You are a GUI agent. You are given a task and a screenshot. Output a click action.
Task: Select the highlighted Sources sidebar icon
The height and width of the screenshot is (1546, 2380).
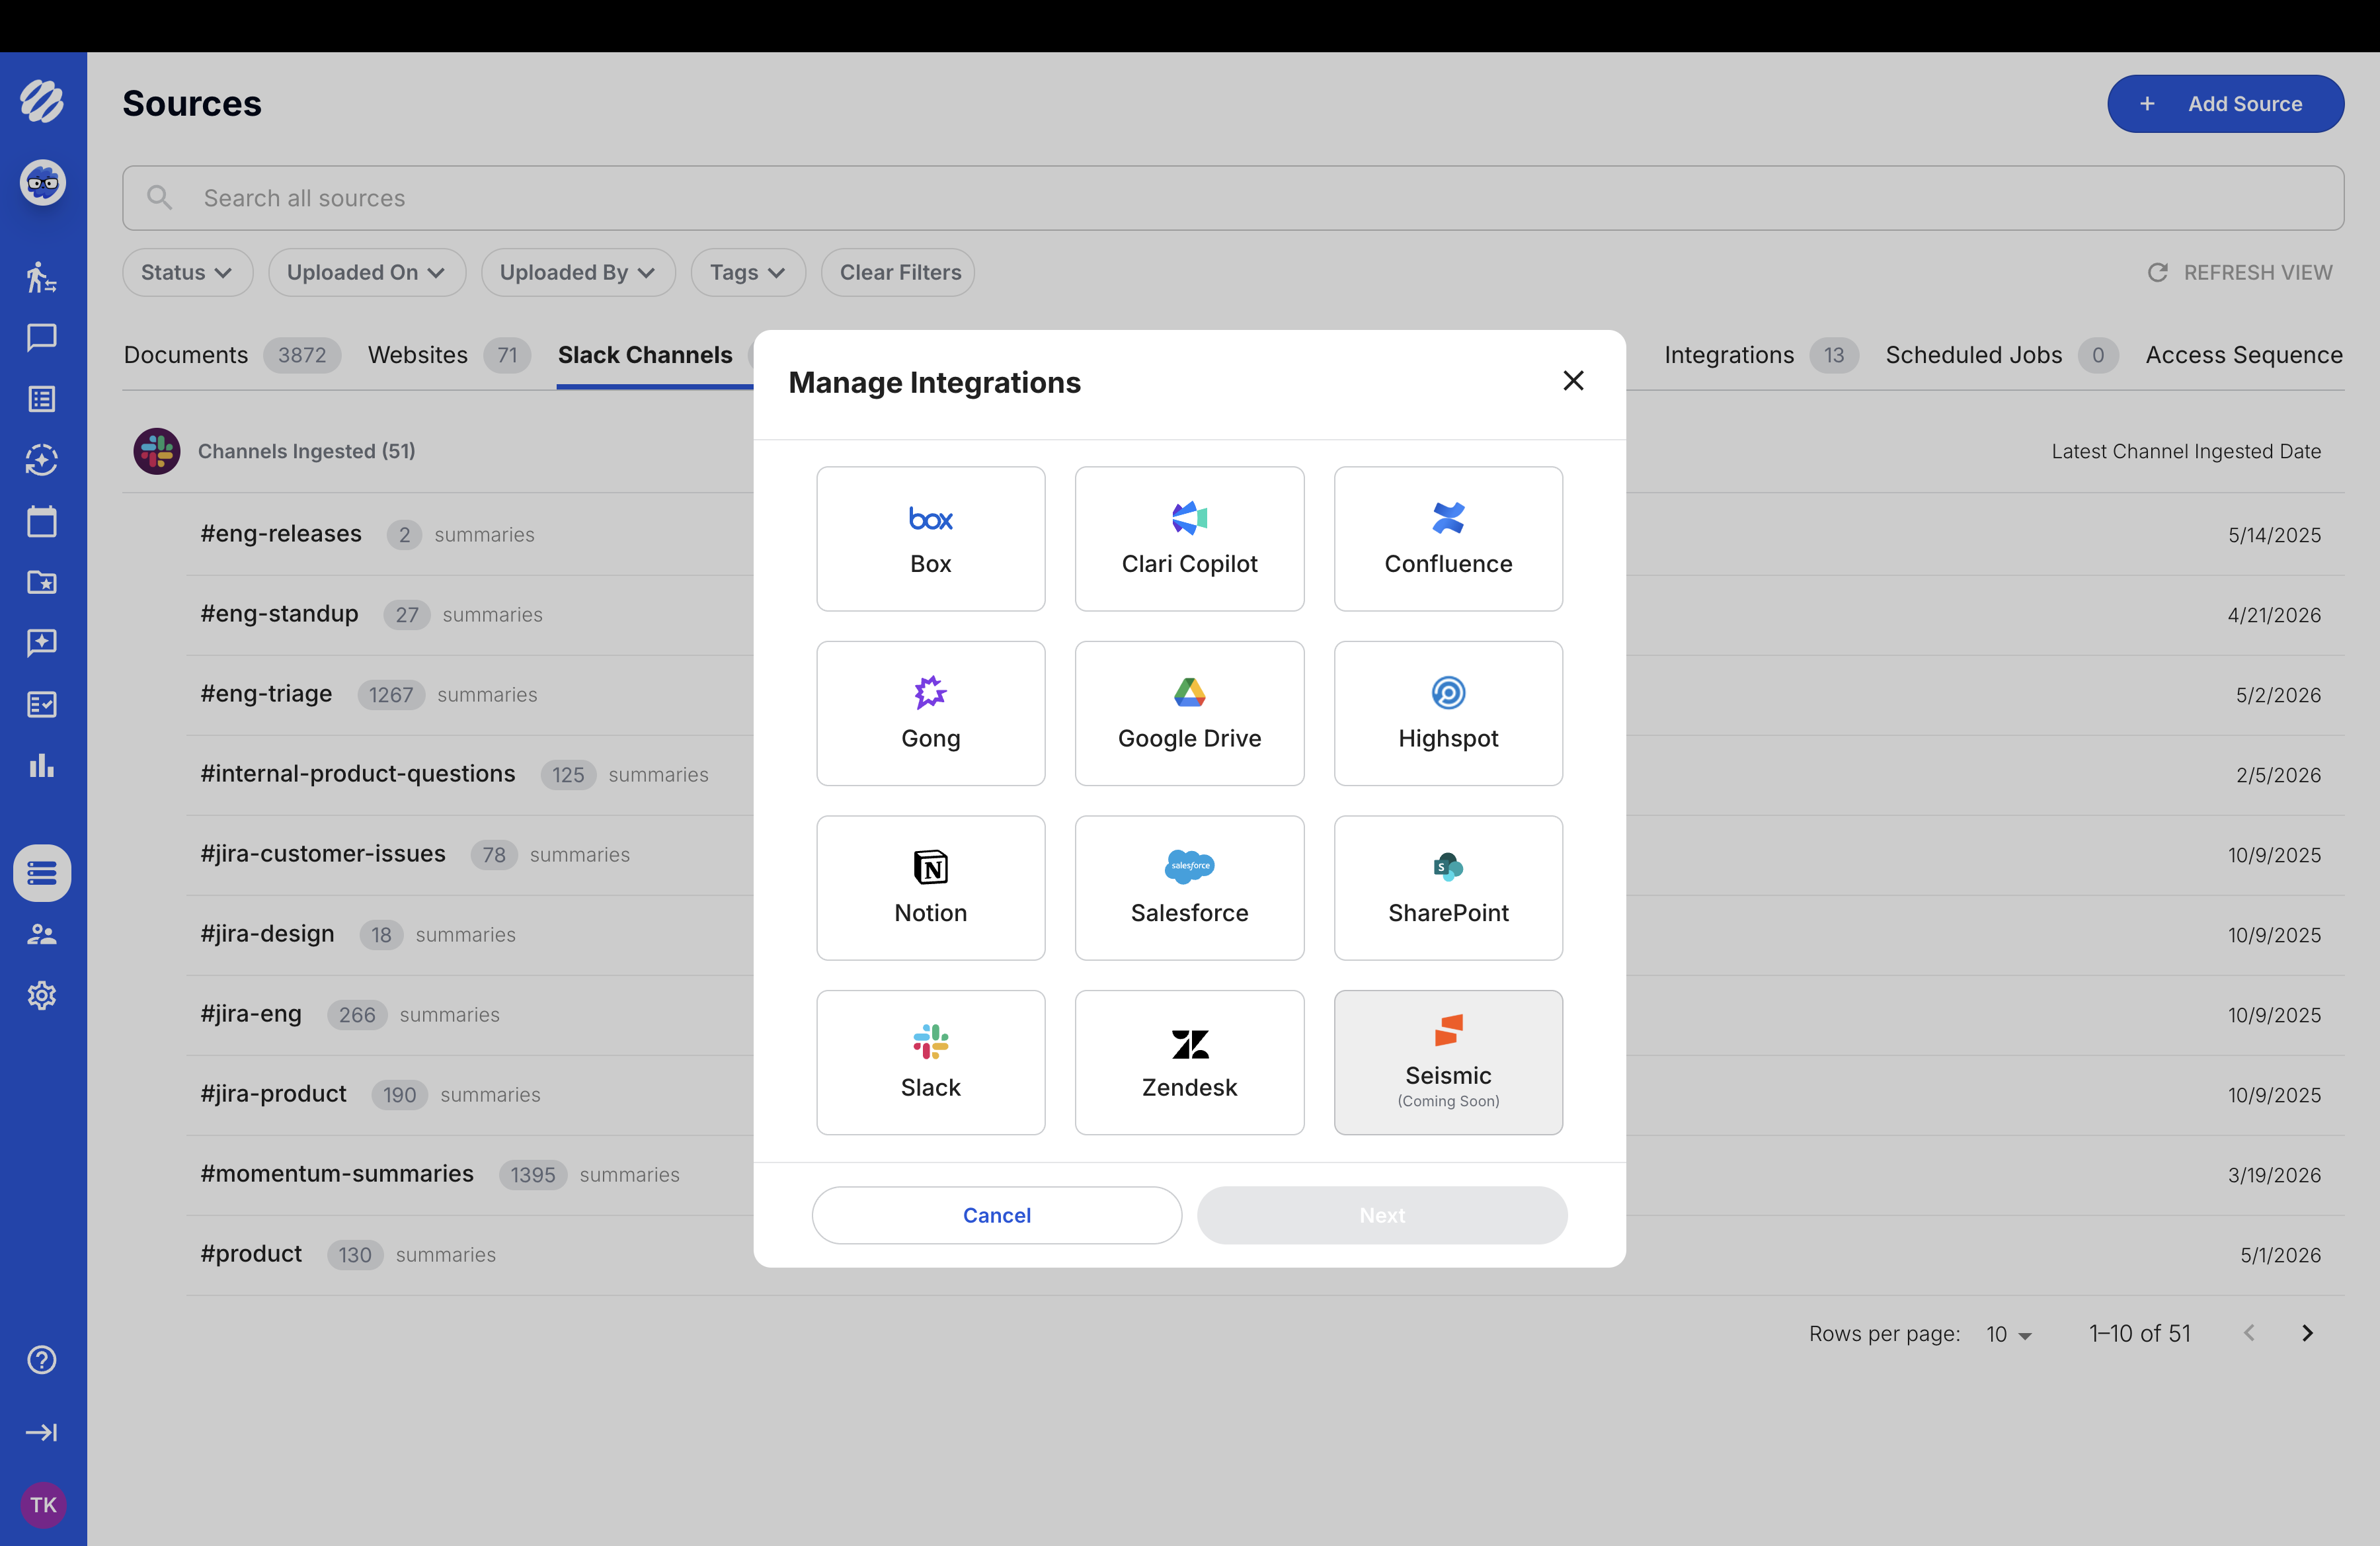[x=42, y=873]
